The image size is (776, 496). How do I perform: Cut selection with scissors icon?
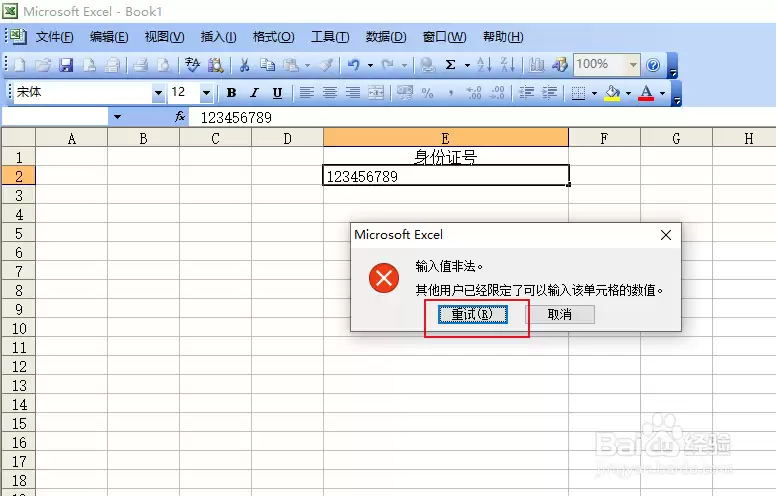[244, 65]
